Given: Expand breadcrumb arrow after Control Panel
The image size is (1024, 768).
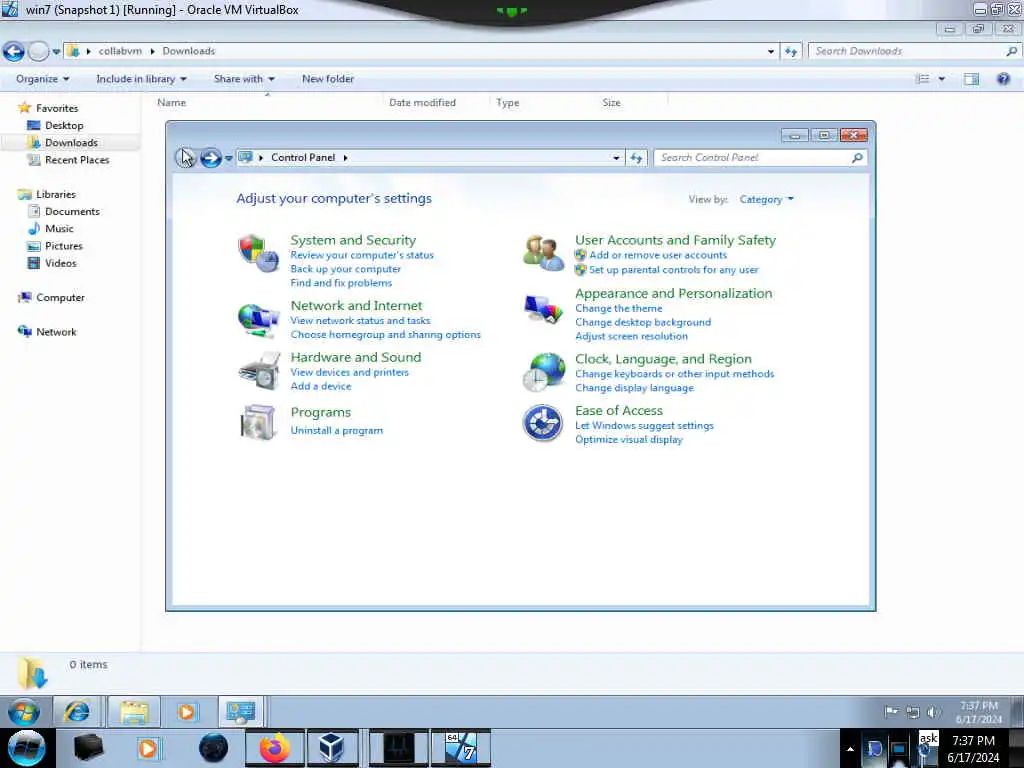Looking at the screenshot, I should pyautogui.click(x=345, y=158).
